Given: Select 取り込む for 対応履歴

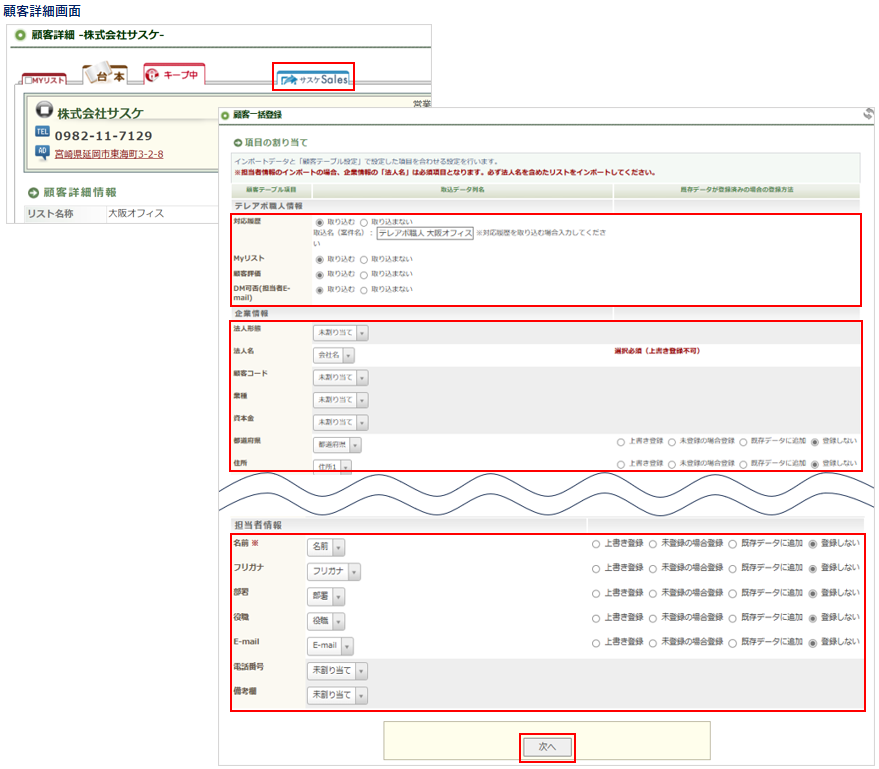Looking at the screenshot, I should coord(320,223).
